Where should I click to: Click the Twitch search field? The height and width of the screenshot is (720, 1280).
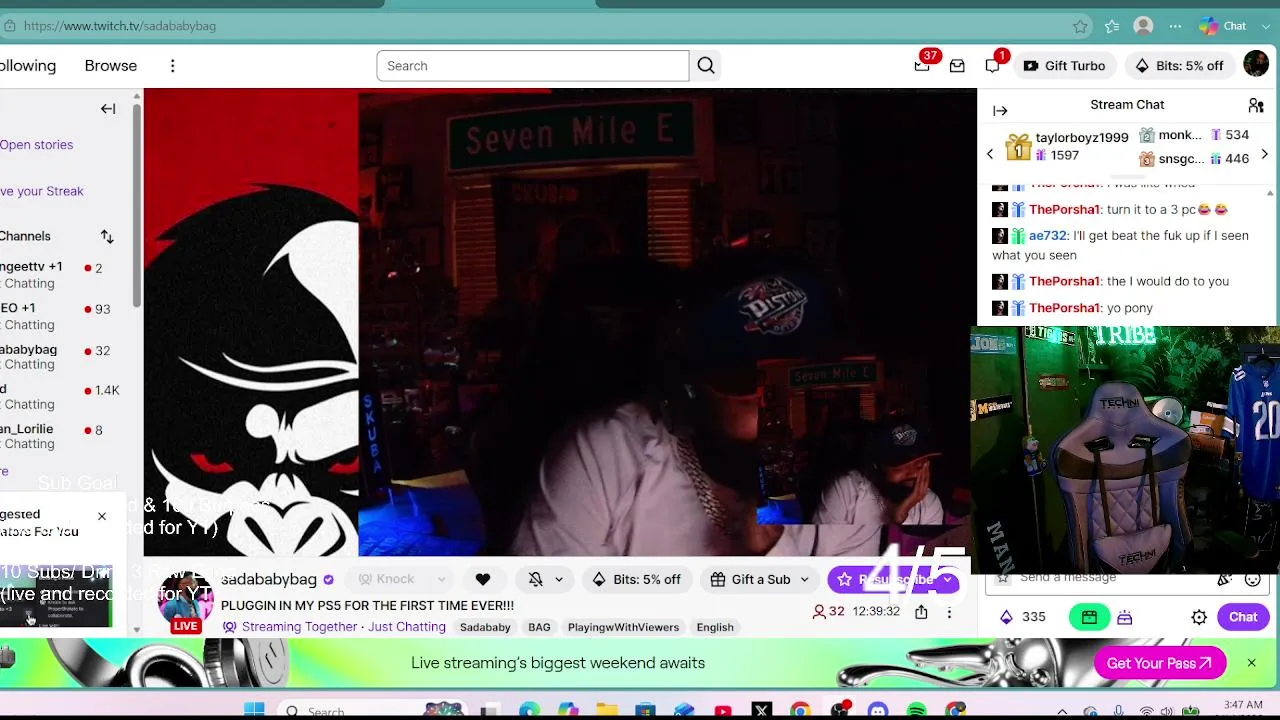532,66
